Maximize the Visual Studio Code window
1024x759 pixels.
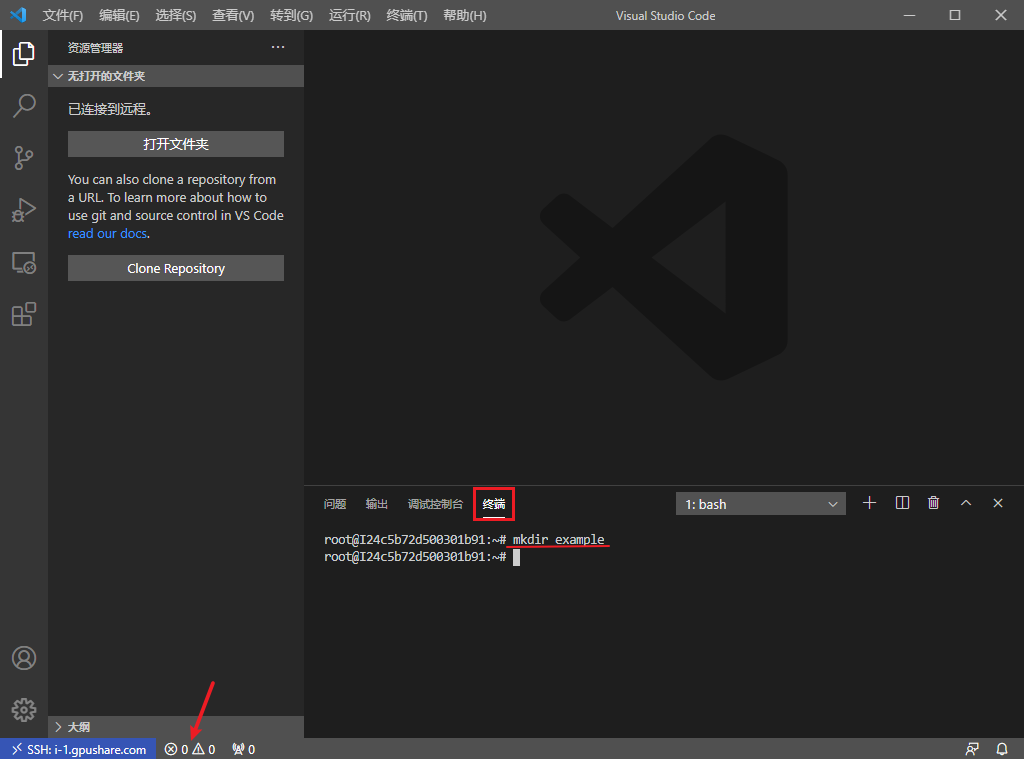955,15
